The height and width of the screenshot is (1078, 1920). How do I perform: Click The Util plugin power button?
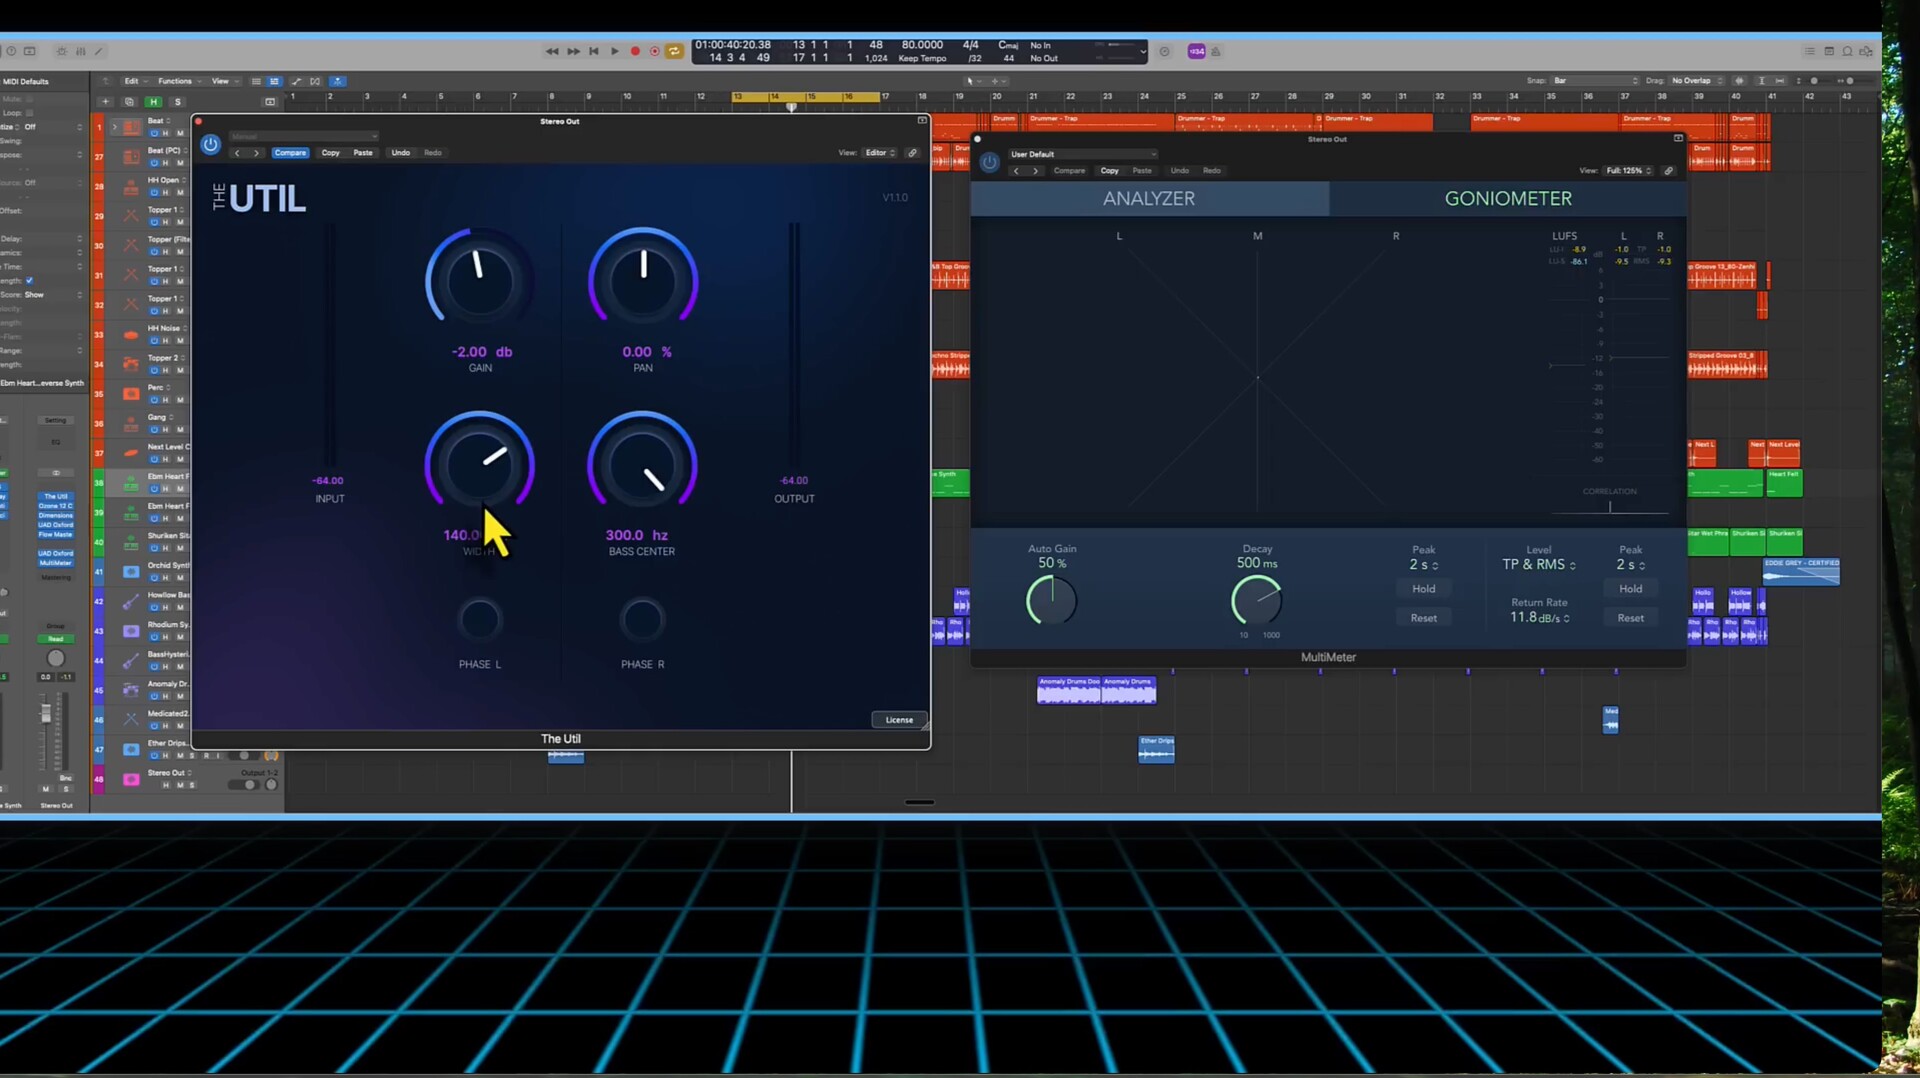(210, 145)
